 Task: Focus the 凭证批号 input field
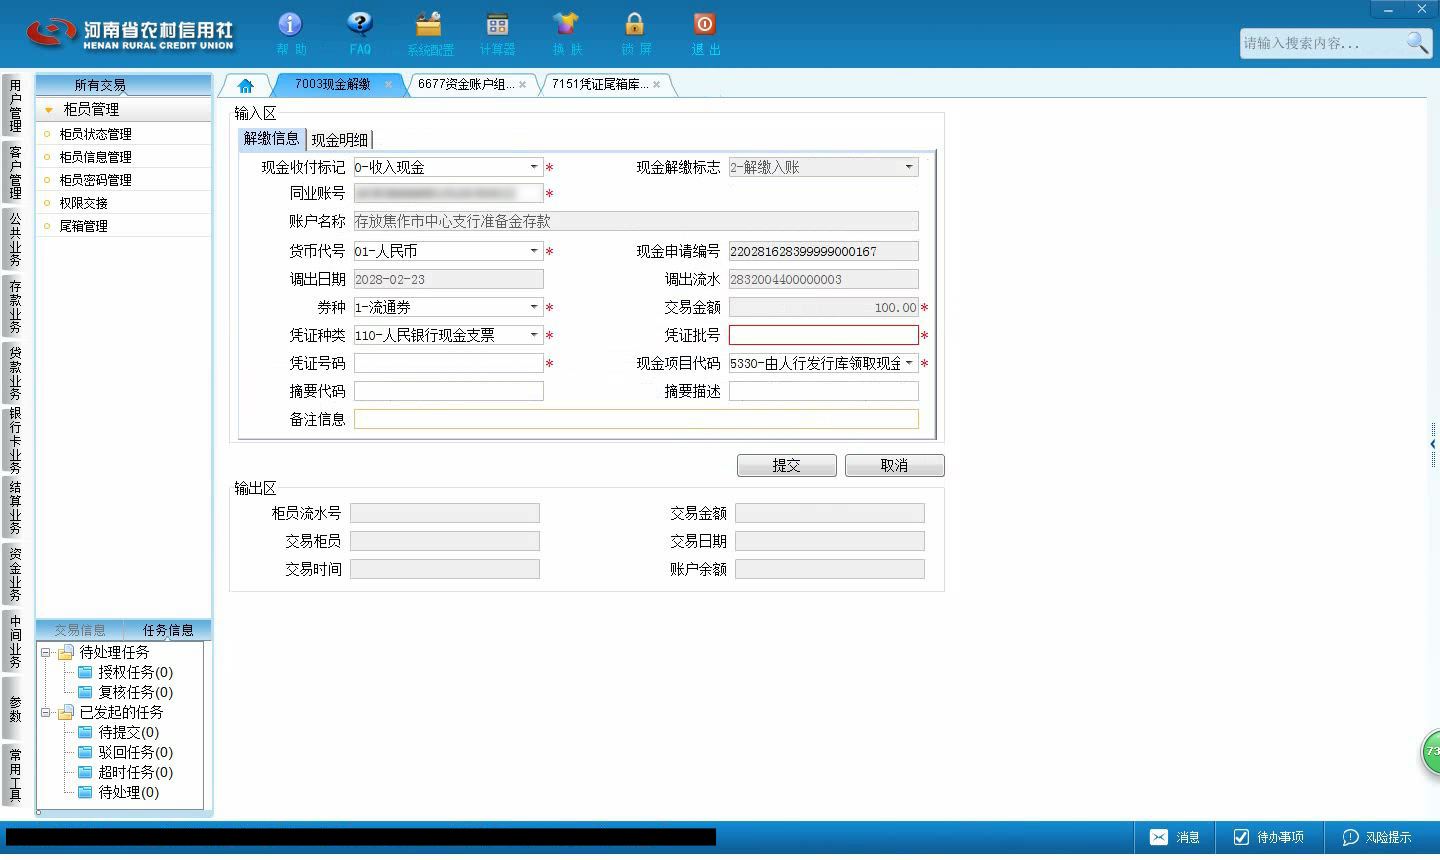[823, 335]
